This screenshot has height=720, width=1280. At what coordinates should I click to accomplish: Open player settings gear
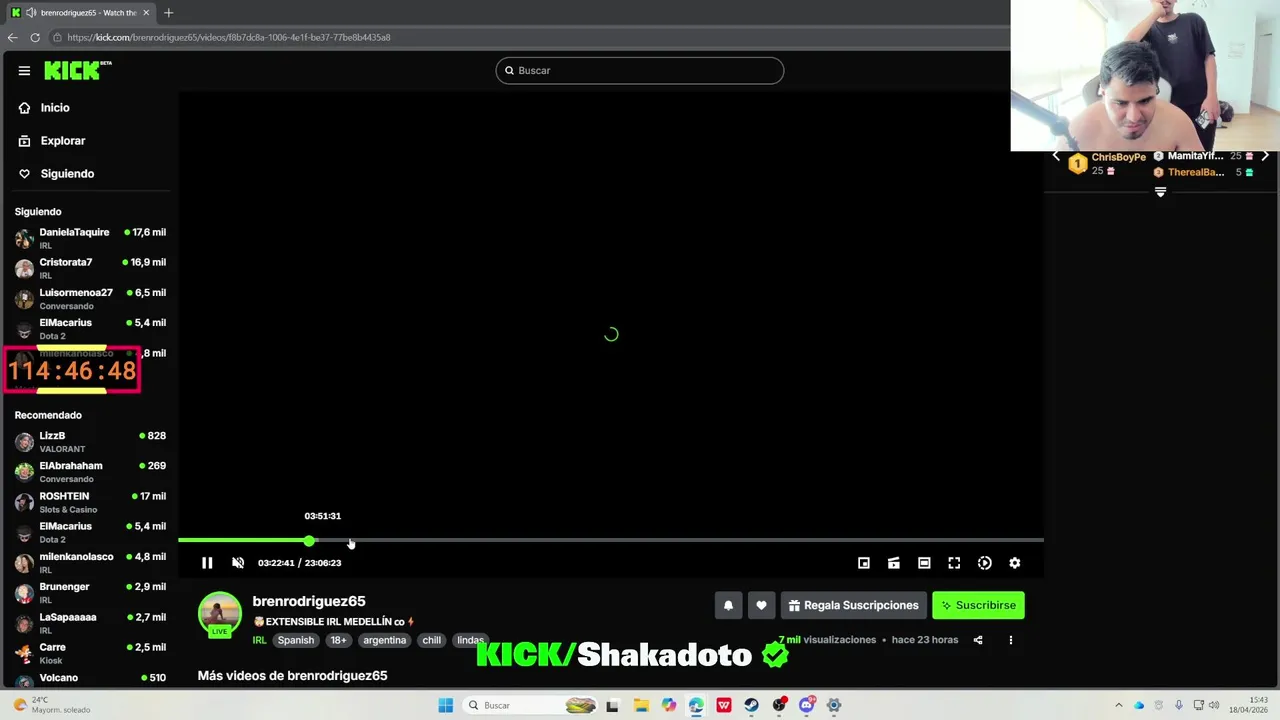click(1015, 563)
